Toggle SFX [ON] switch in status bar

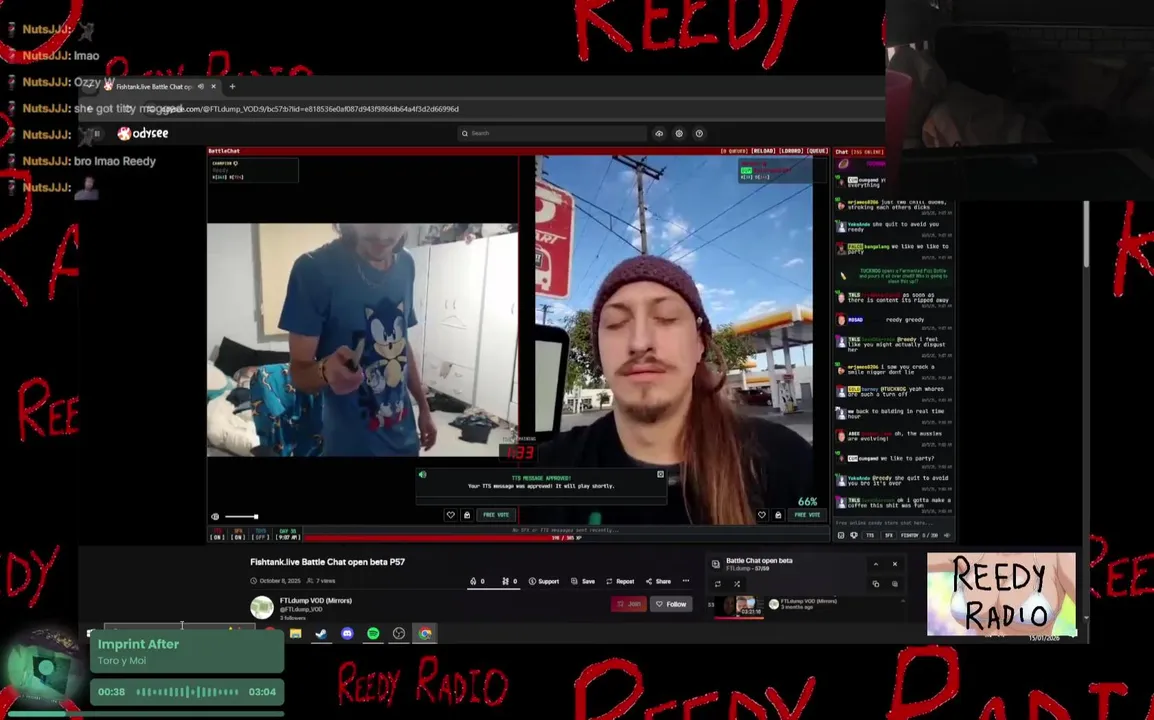238,534
